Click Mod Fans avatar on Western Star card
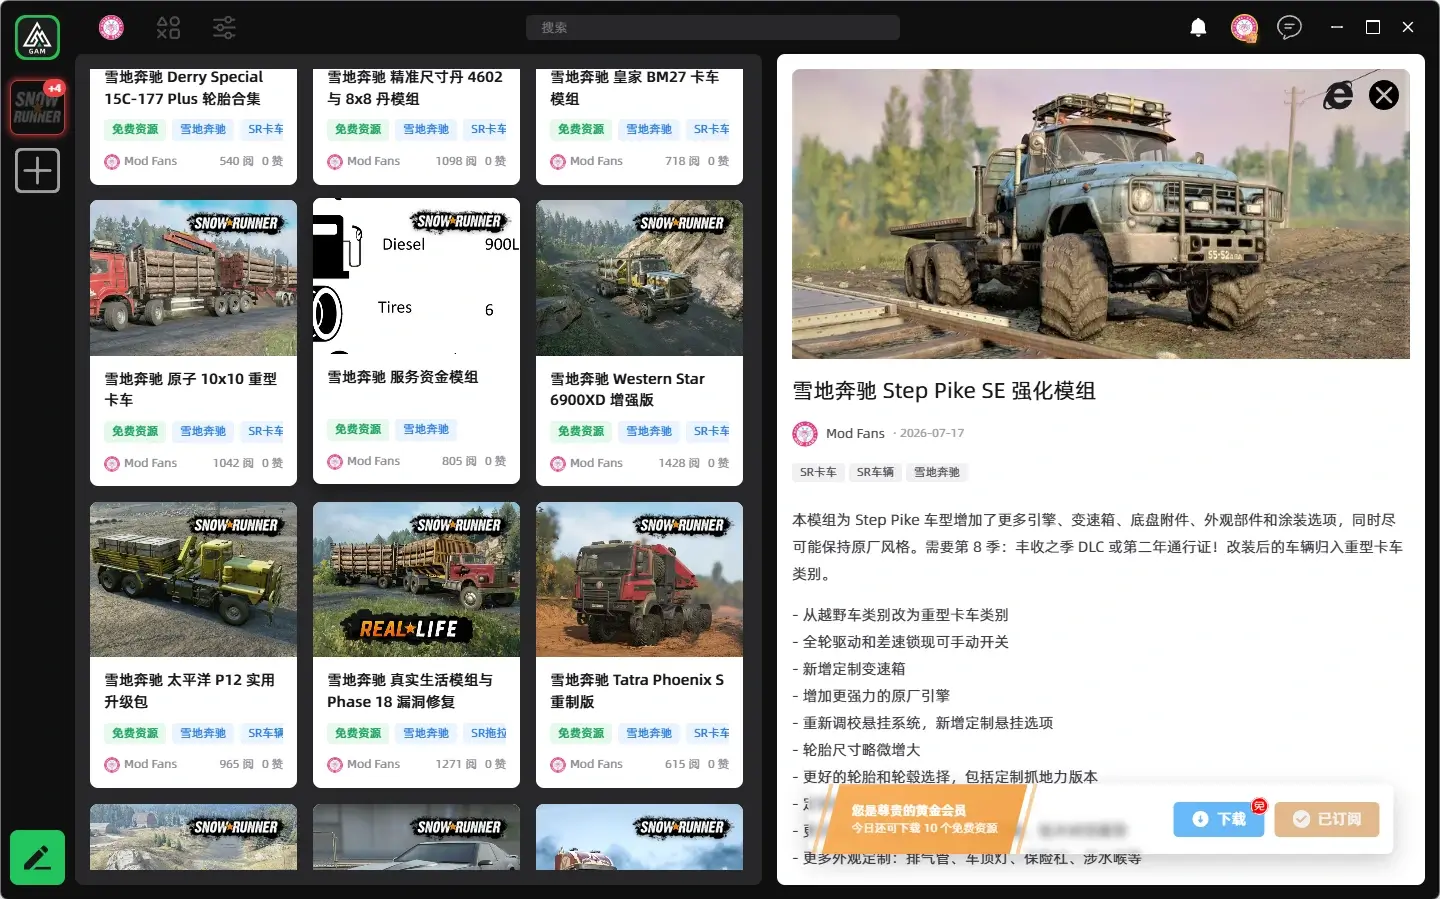This screenshot has width=1440, height=899. pyautogui.click(x=558, y=464)
